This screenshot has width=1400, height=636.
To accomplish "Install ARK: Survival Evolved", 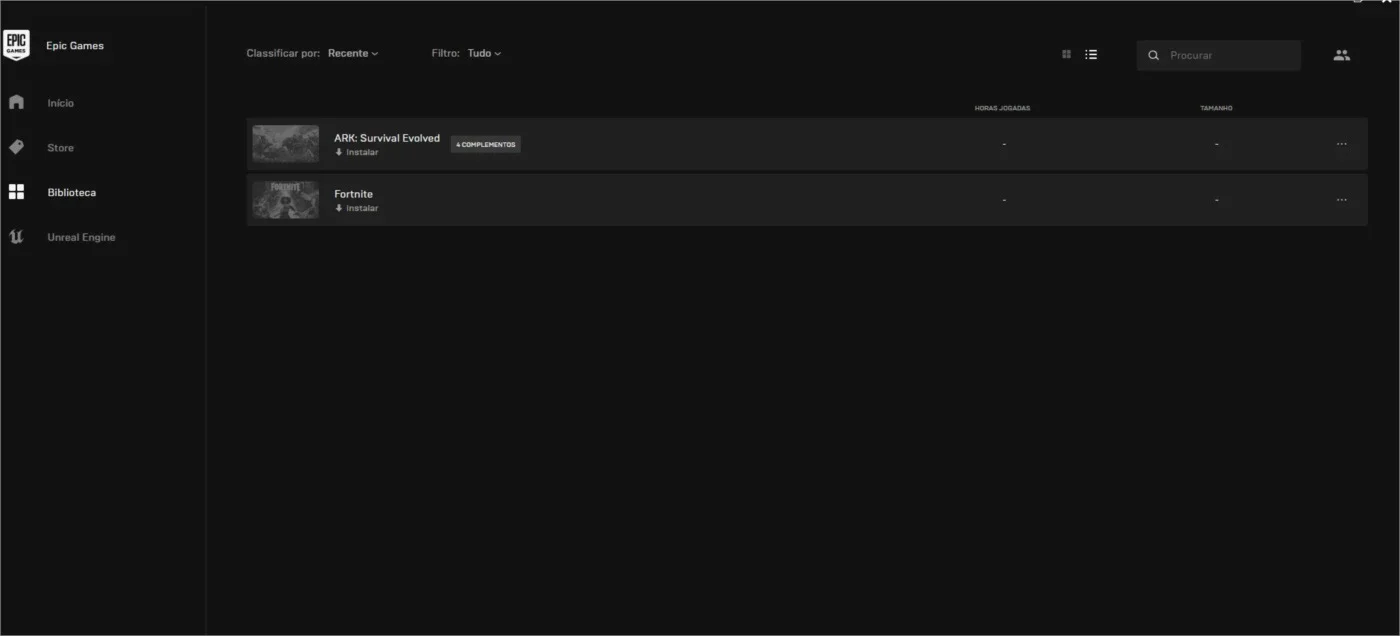I will click(x=357, y=152).
